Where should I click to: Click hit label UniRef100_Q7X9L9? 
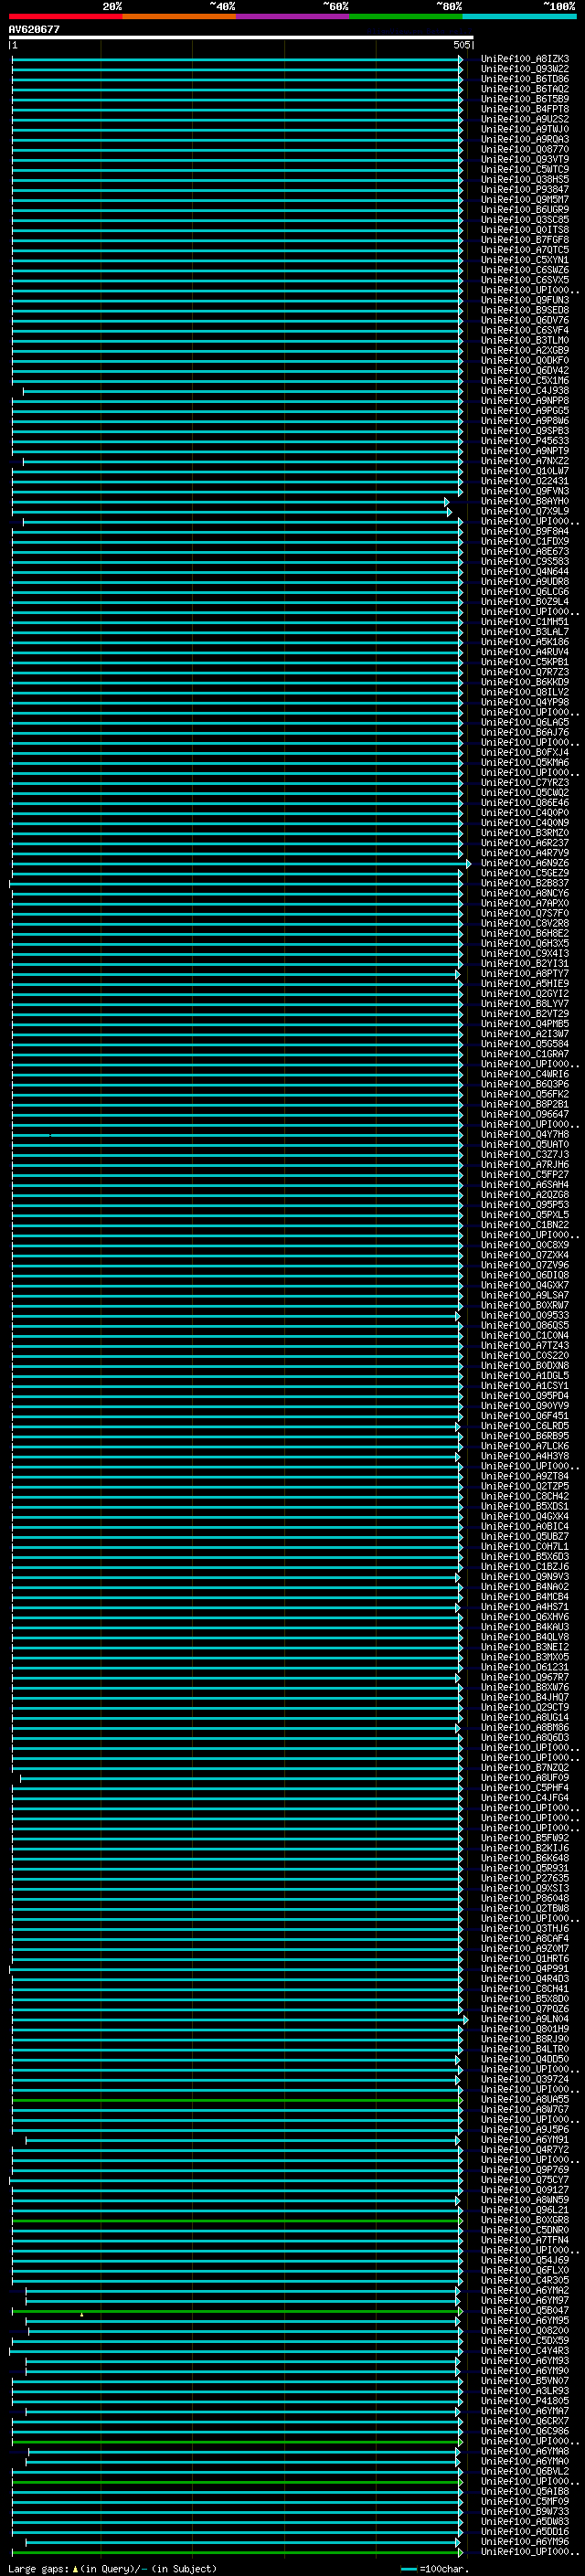pyautogui.click(x=524, y=511)
